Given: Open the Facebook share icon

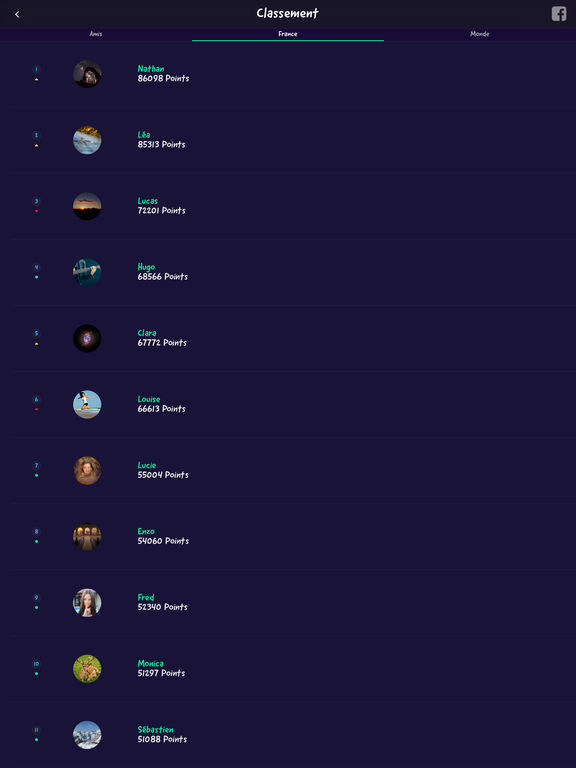Looking at the screenshot, I should (559, 14).
